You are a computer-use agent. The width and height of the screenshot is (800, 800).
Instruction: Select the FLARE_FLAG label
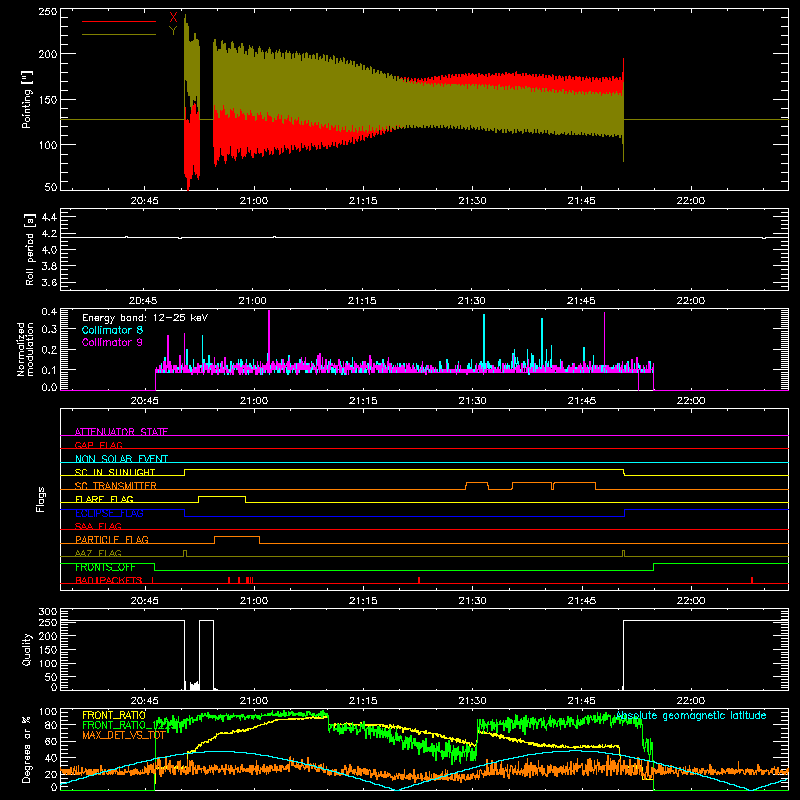point(104,499)
